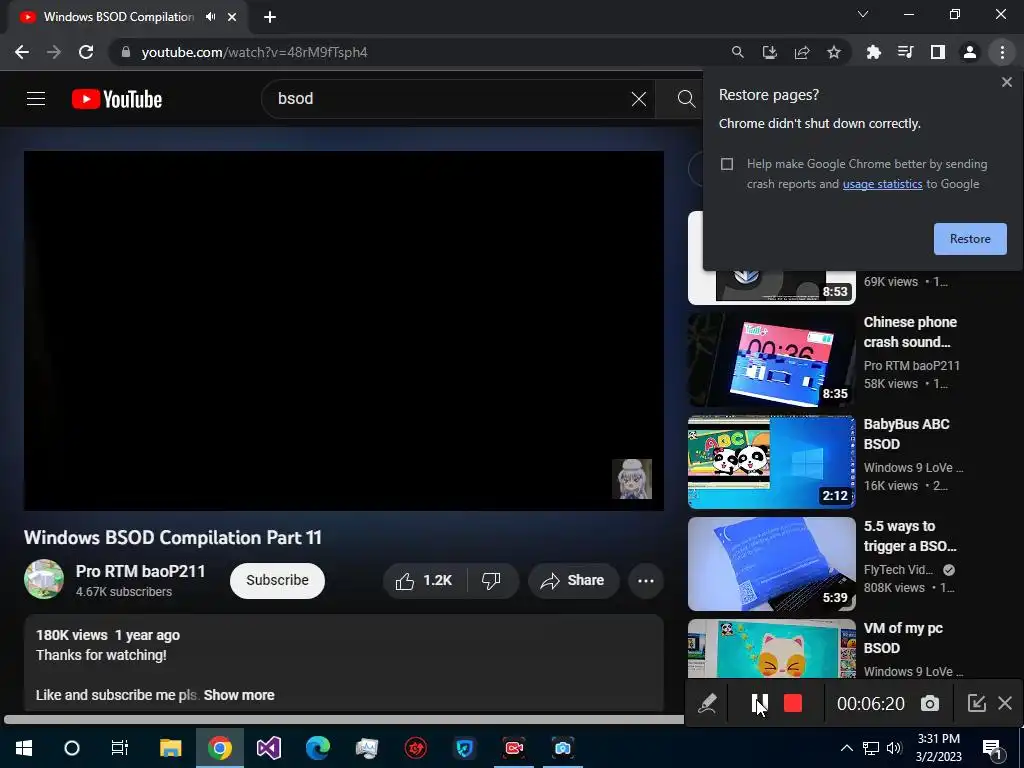
Task: Dislike the video
Action: pyautogui.click(x=492, y=581)
